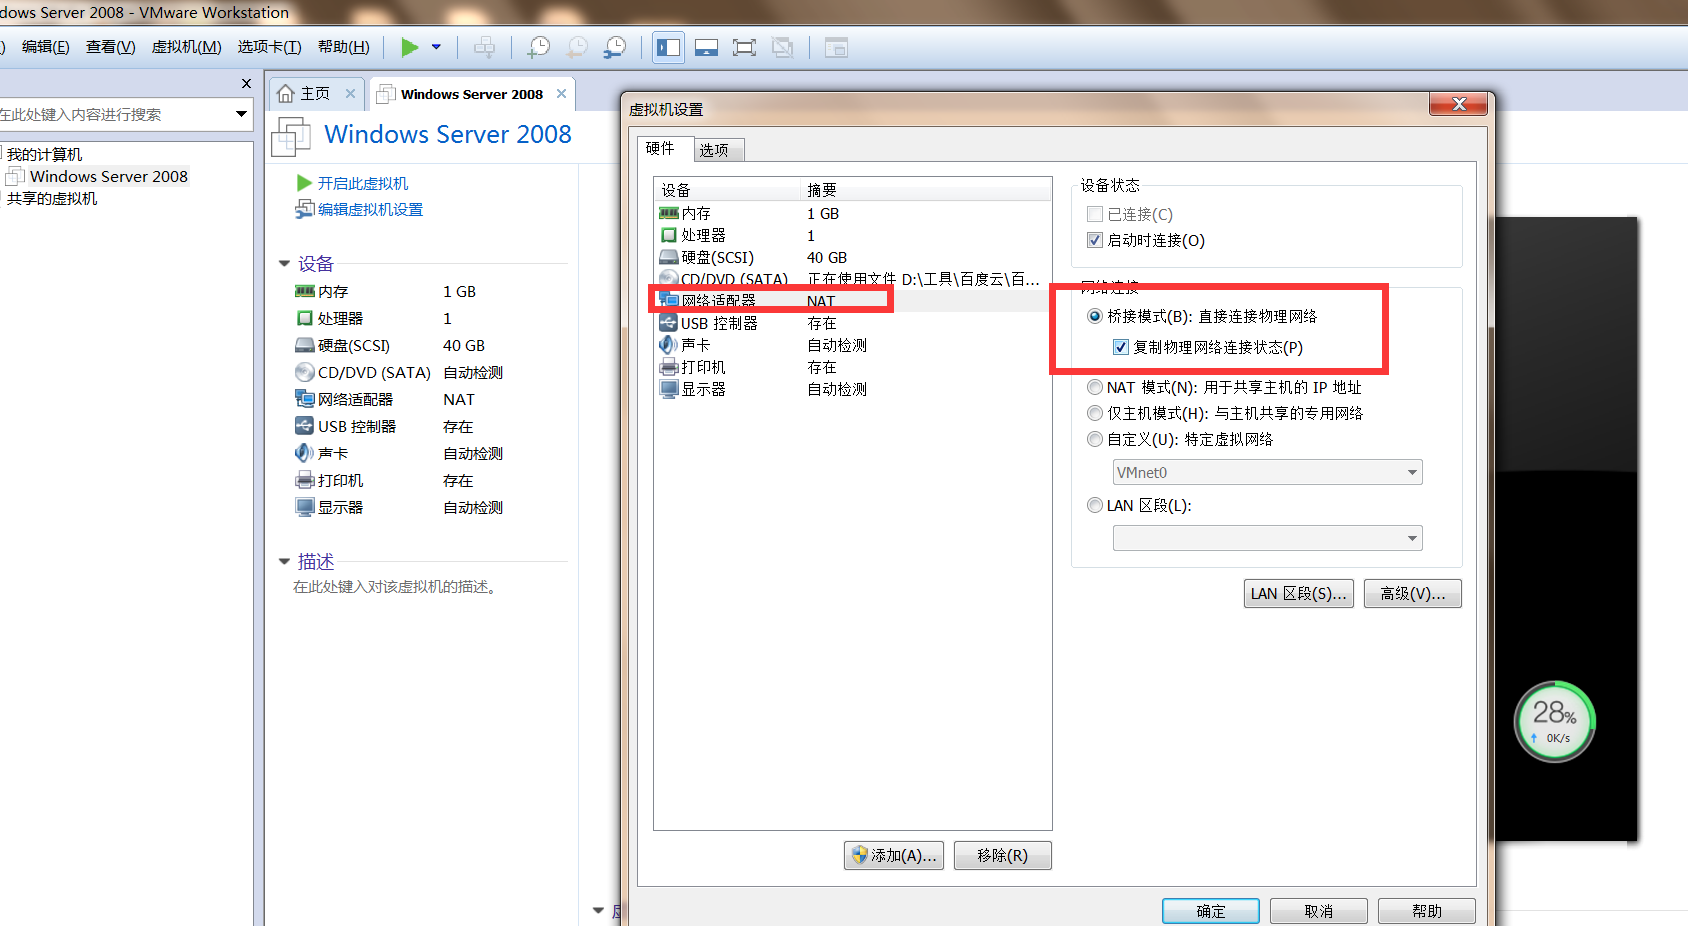Screen dimensions: 1688x926
Task: Click the 添加(A)... button
Action: [893, 855]
